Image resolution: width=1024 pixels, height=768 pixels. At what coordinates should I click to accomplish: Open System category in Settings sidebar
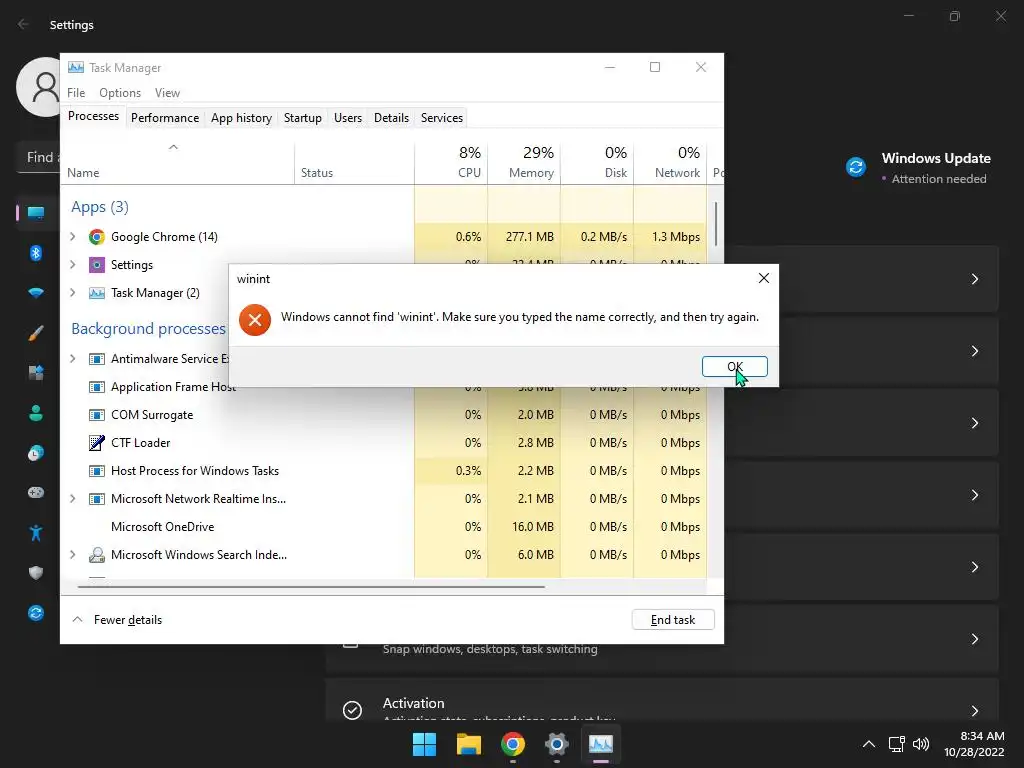click(x=36, y=213)
